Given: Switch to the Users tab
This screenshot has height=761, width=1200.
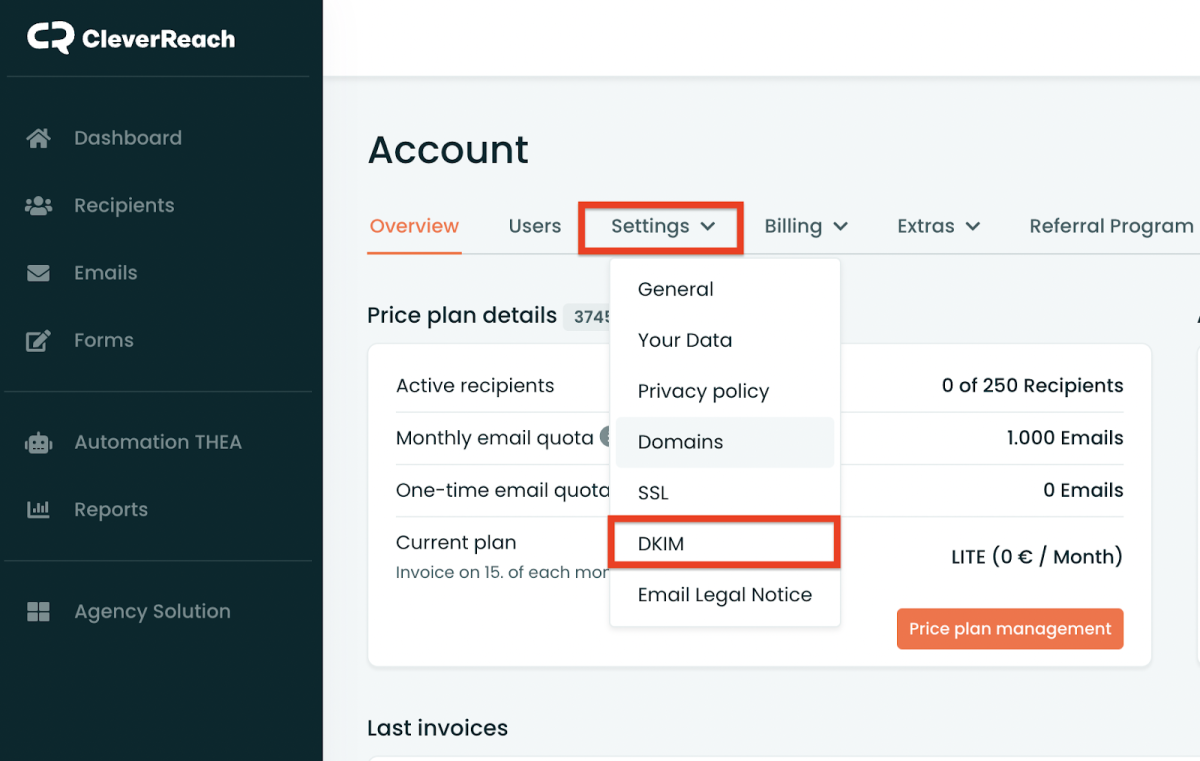Looking at the screenshot, I should pos(535,226).
